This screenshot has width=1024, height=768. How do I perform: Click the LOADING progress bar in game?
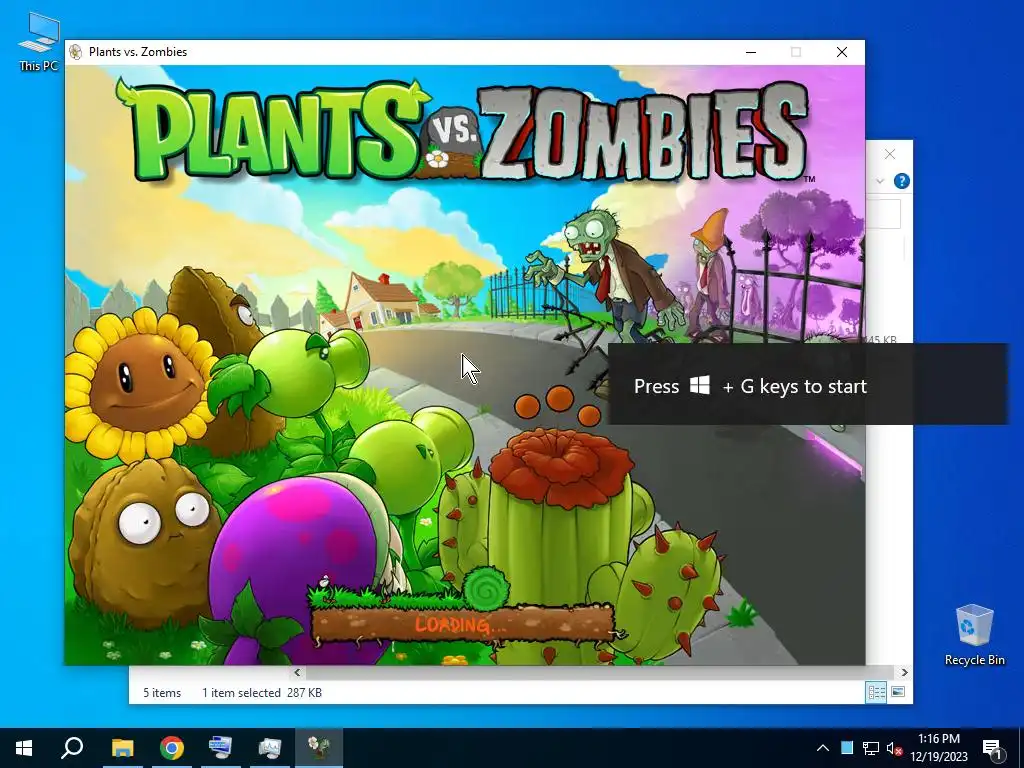462,623
